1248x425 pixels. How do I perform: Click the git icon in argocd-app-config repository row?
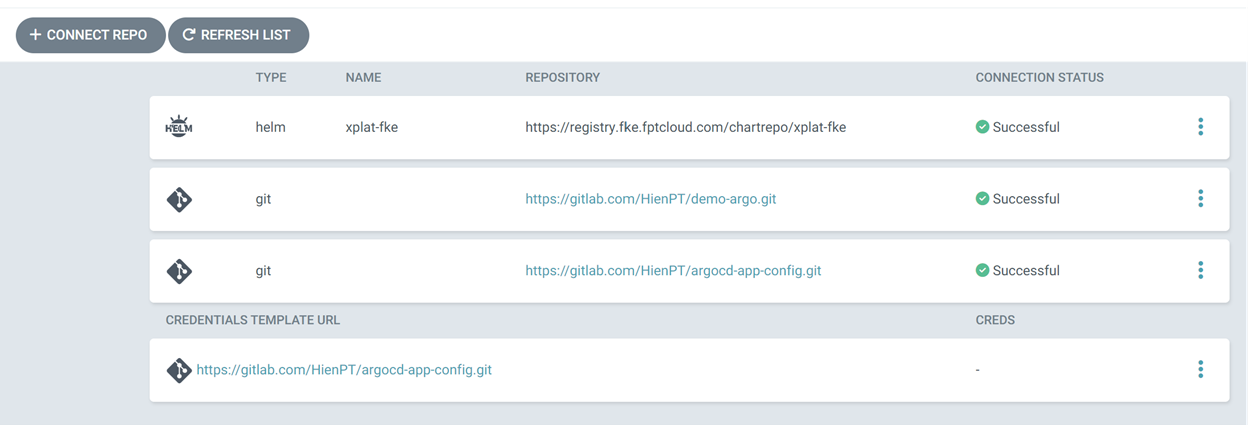[179, 271]
